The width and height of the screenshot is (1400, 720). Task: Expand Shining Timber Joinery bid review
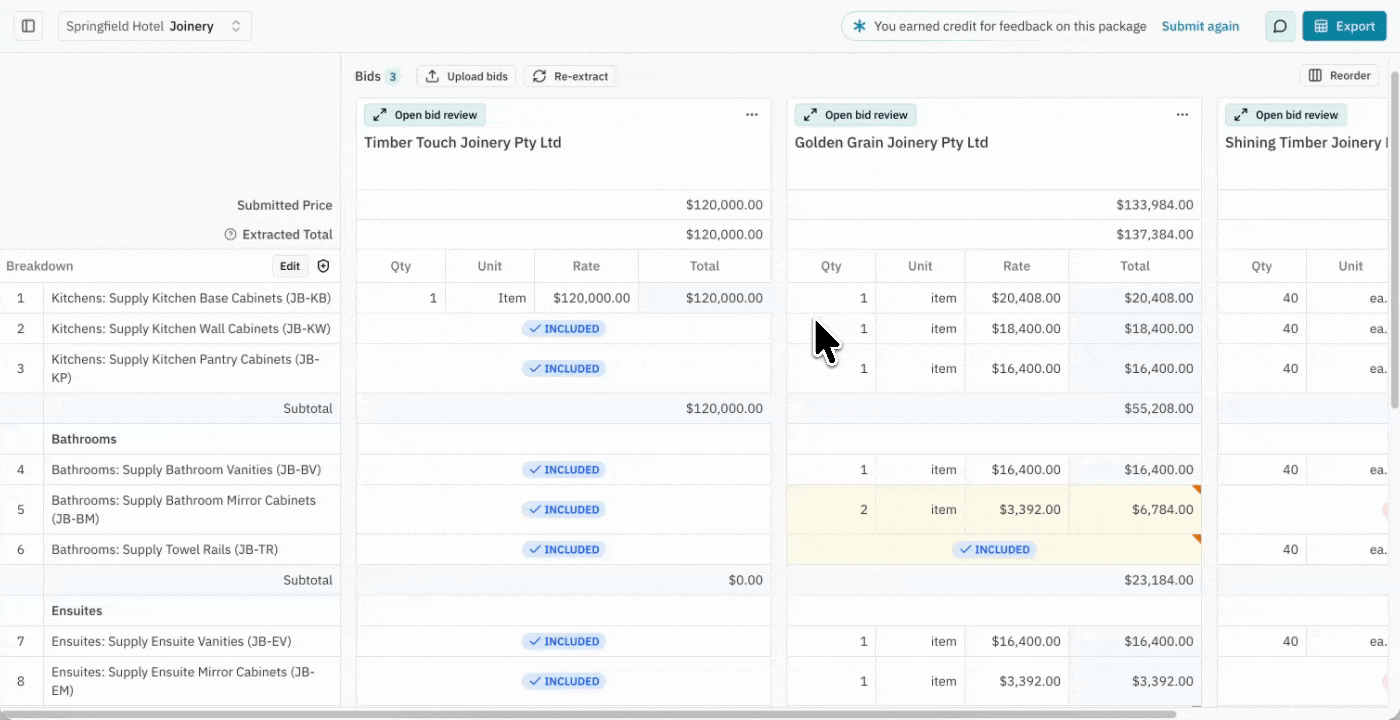click(x=1286, y=115)
